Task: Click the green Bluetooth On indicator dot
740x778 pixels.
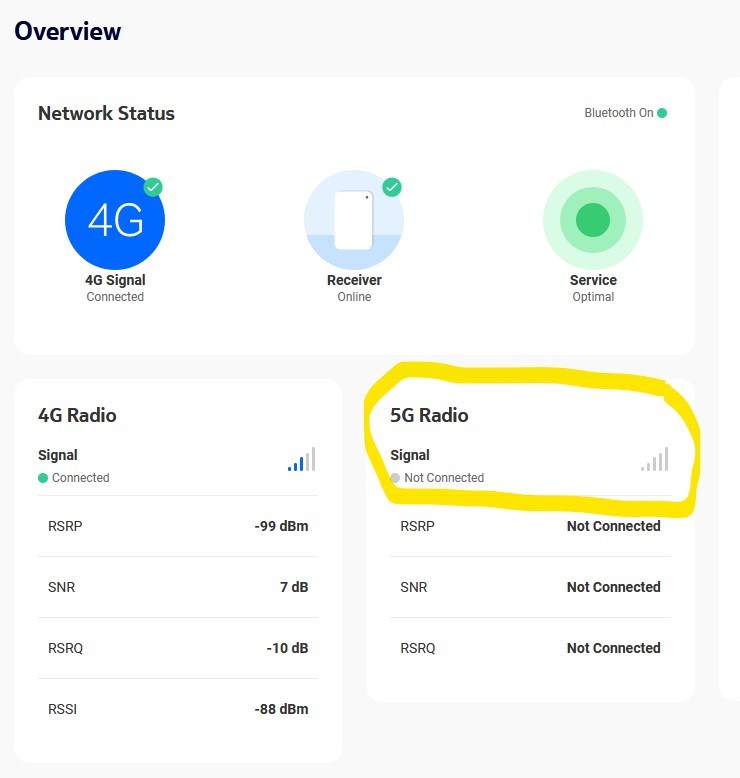Action: point(662,113)
